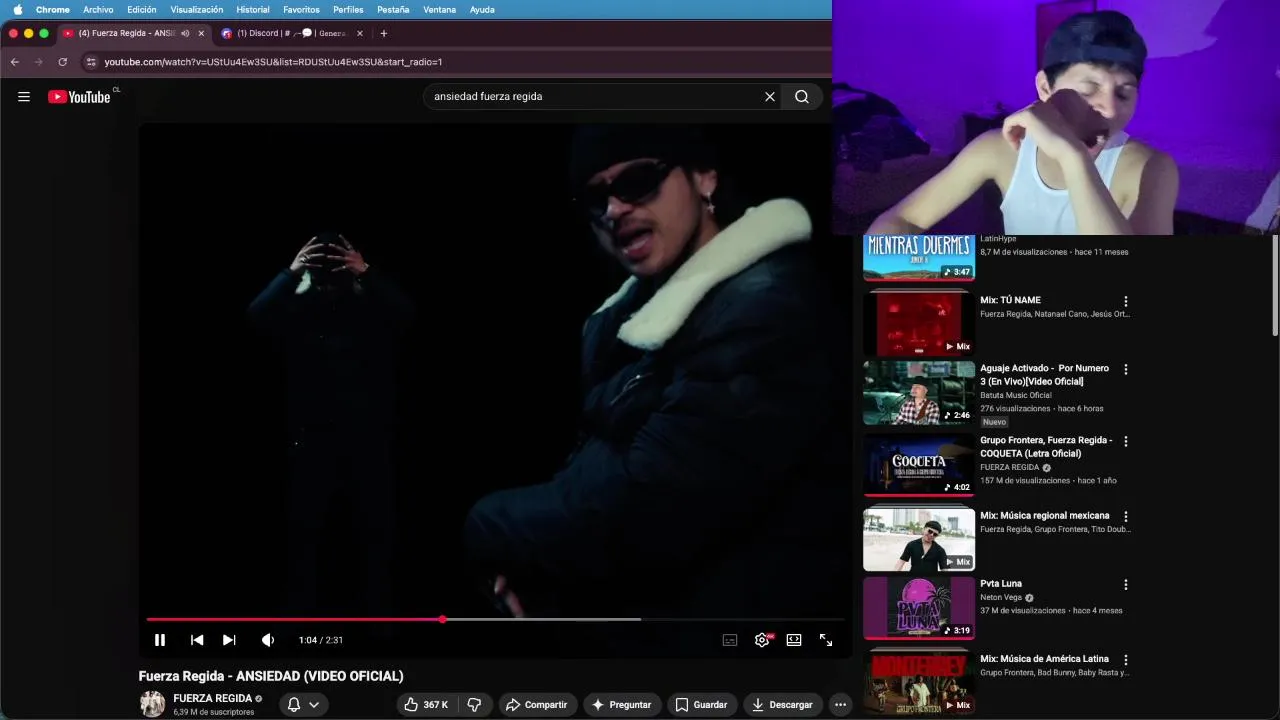Skip to next video in the player
This screenshot has height=720, width=1280.
pyautogui.click(x=229, y=640)
